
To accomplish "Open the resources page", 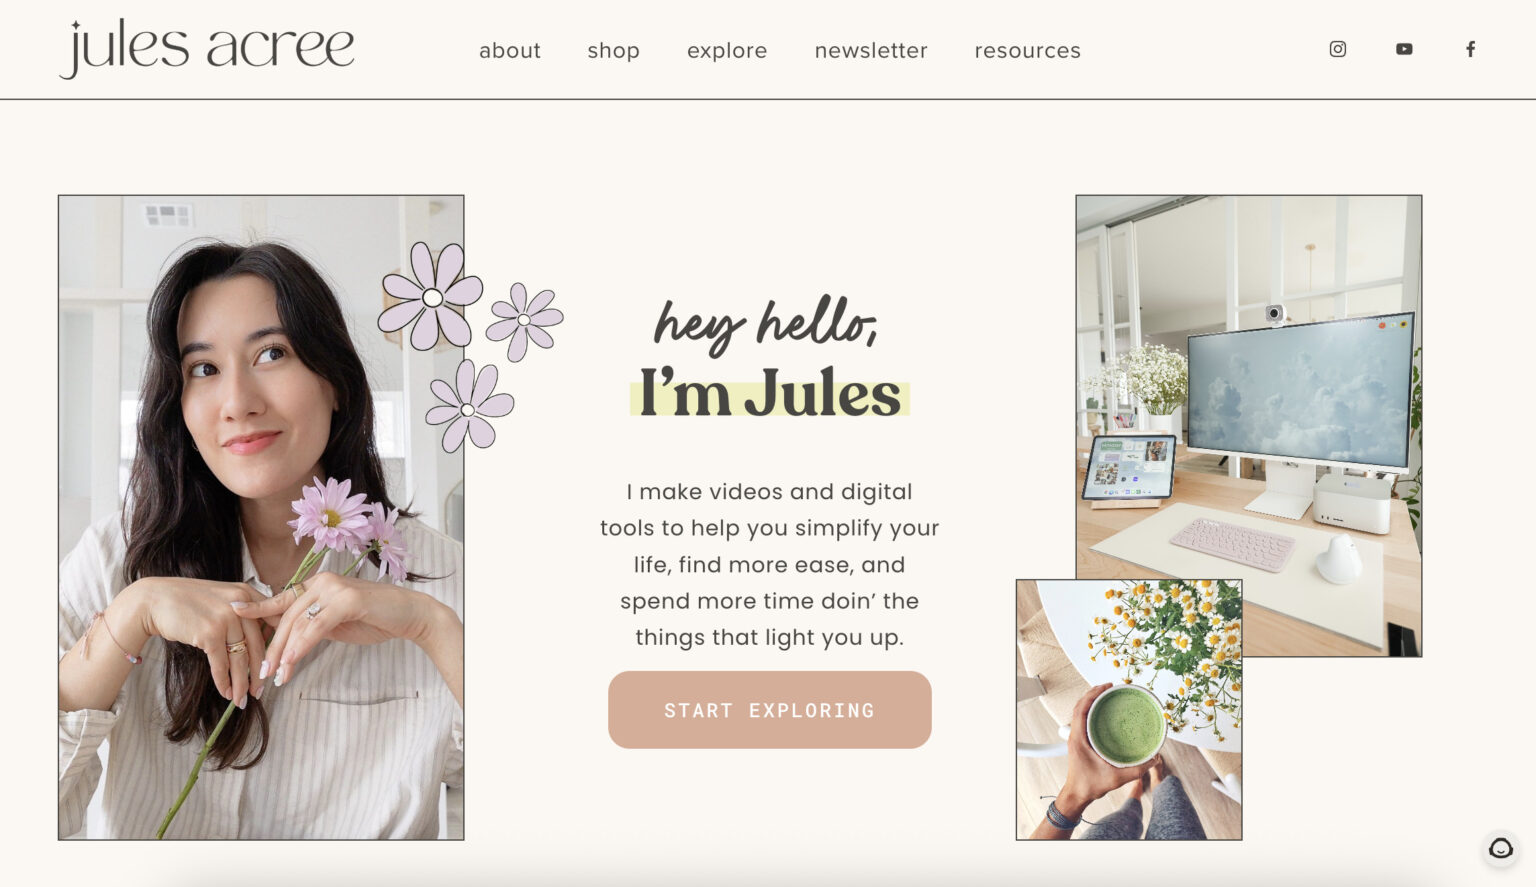I will [1027, 50].
